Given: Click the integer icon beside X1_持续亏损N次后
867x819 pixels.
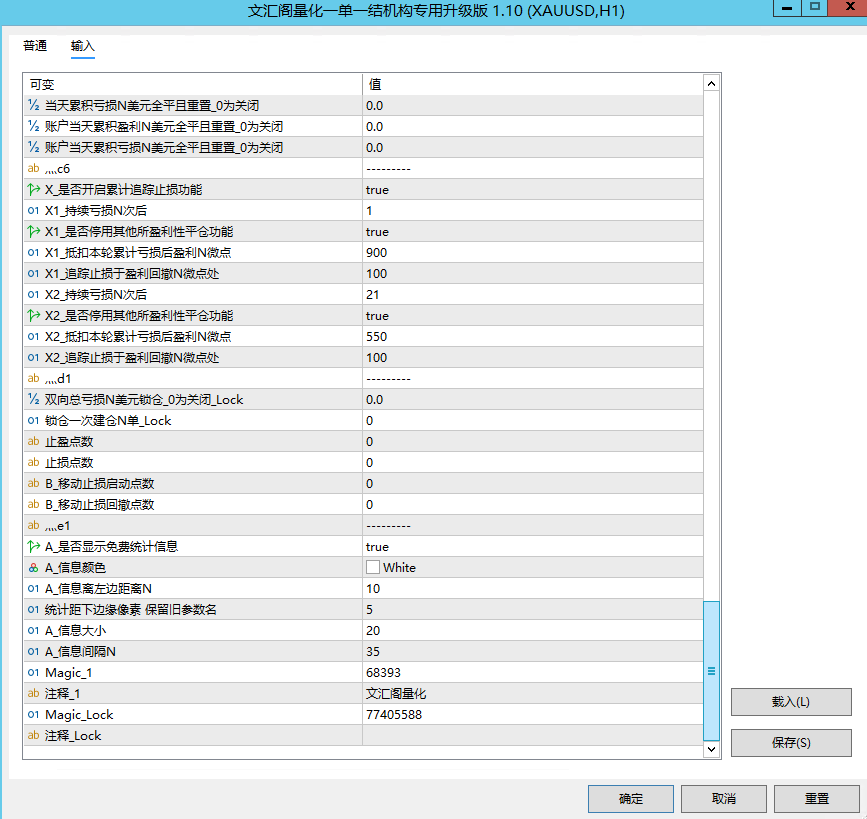Looking at the screenshot, I should click(x=34, y=211).
